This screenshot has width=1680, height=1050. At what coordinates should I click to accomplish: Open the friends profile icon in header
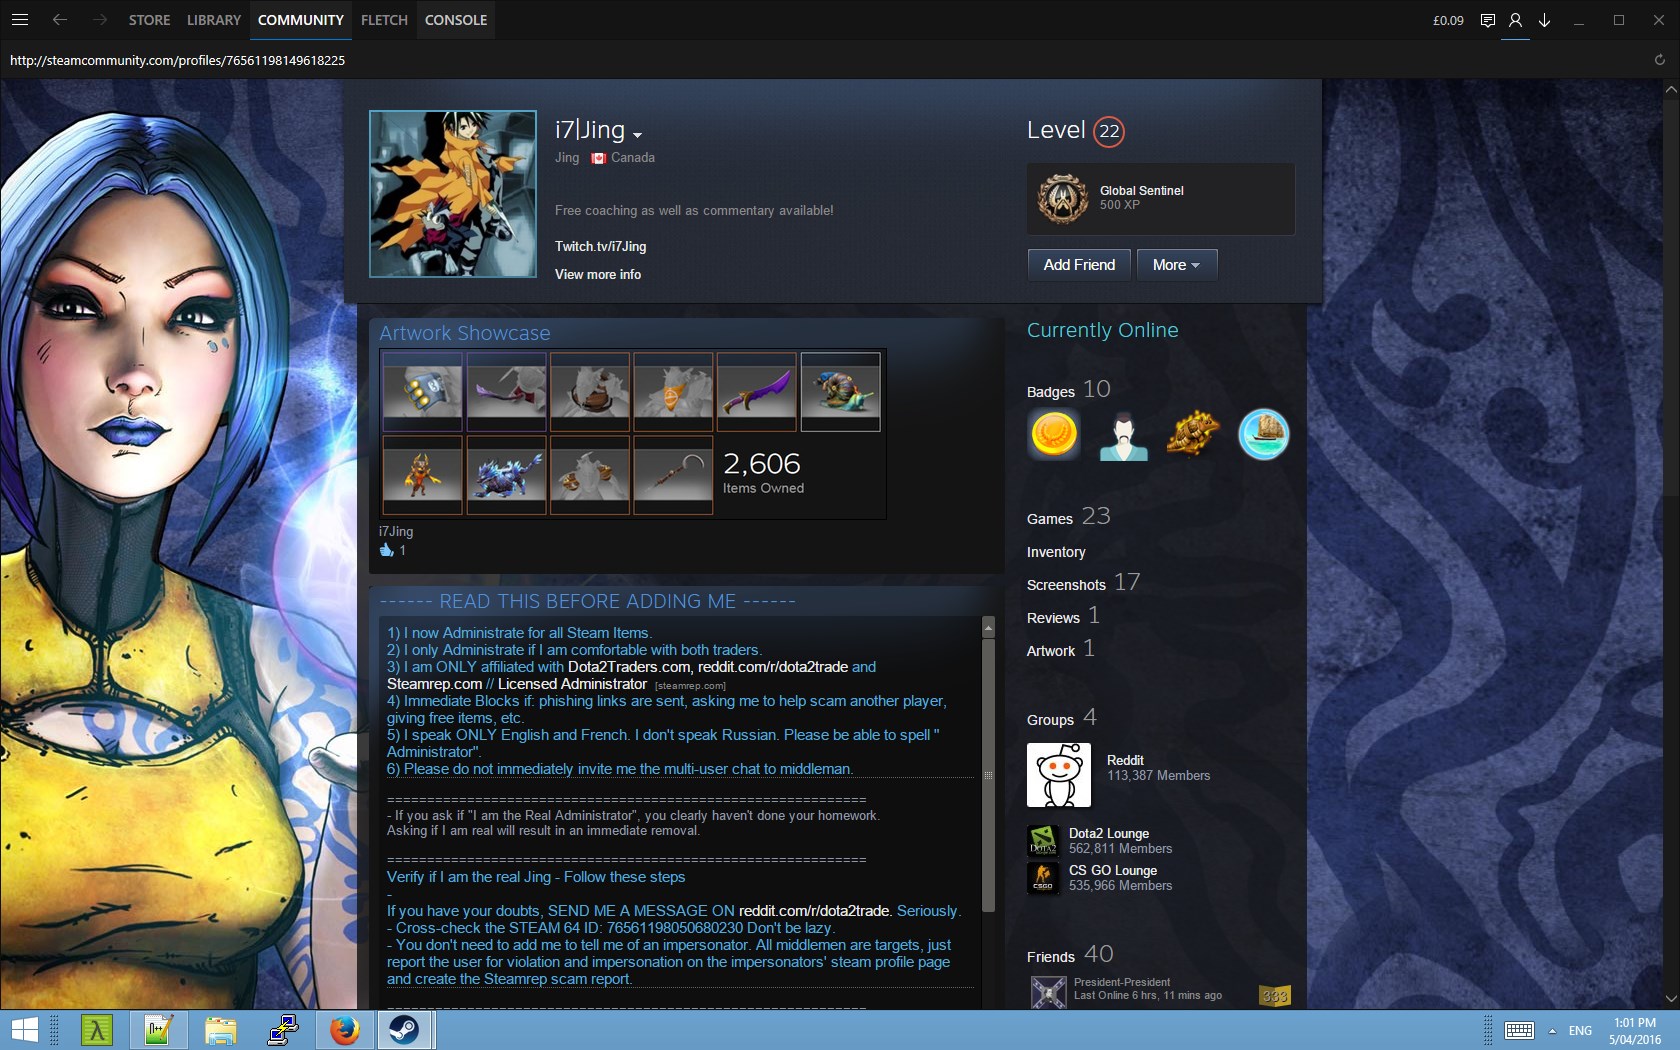[x=1515, y=20]
